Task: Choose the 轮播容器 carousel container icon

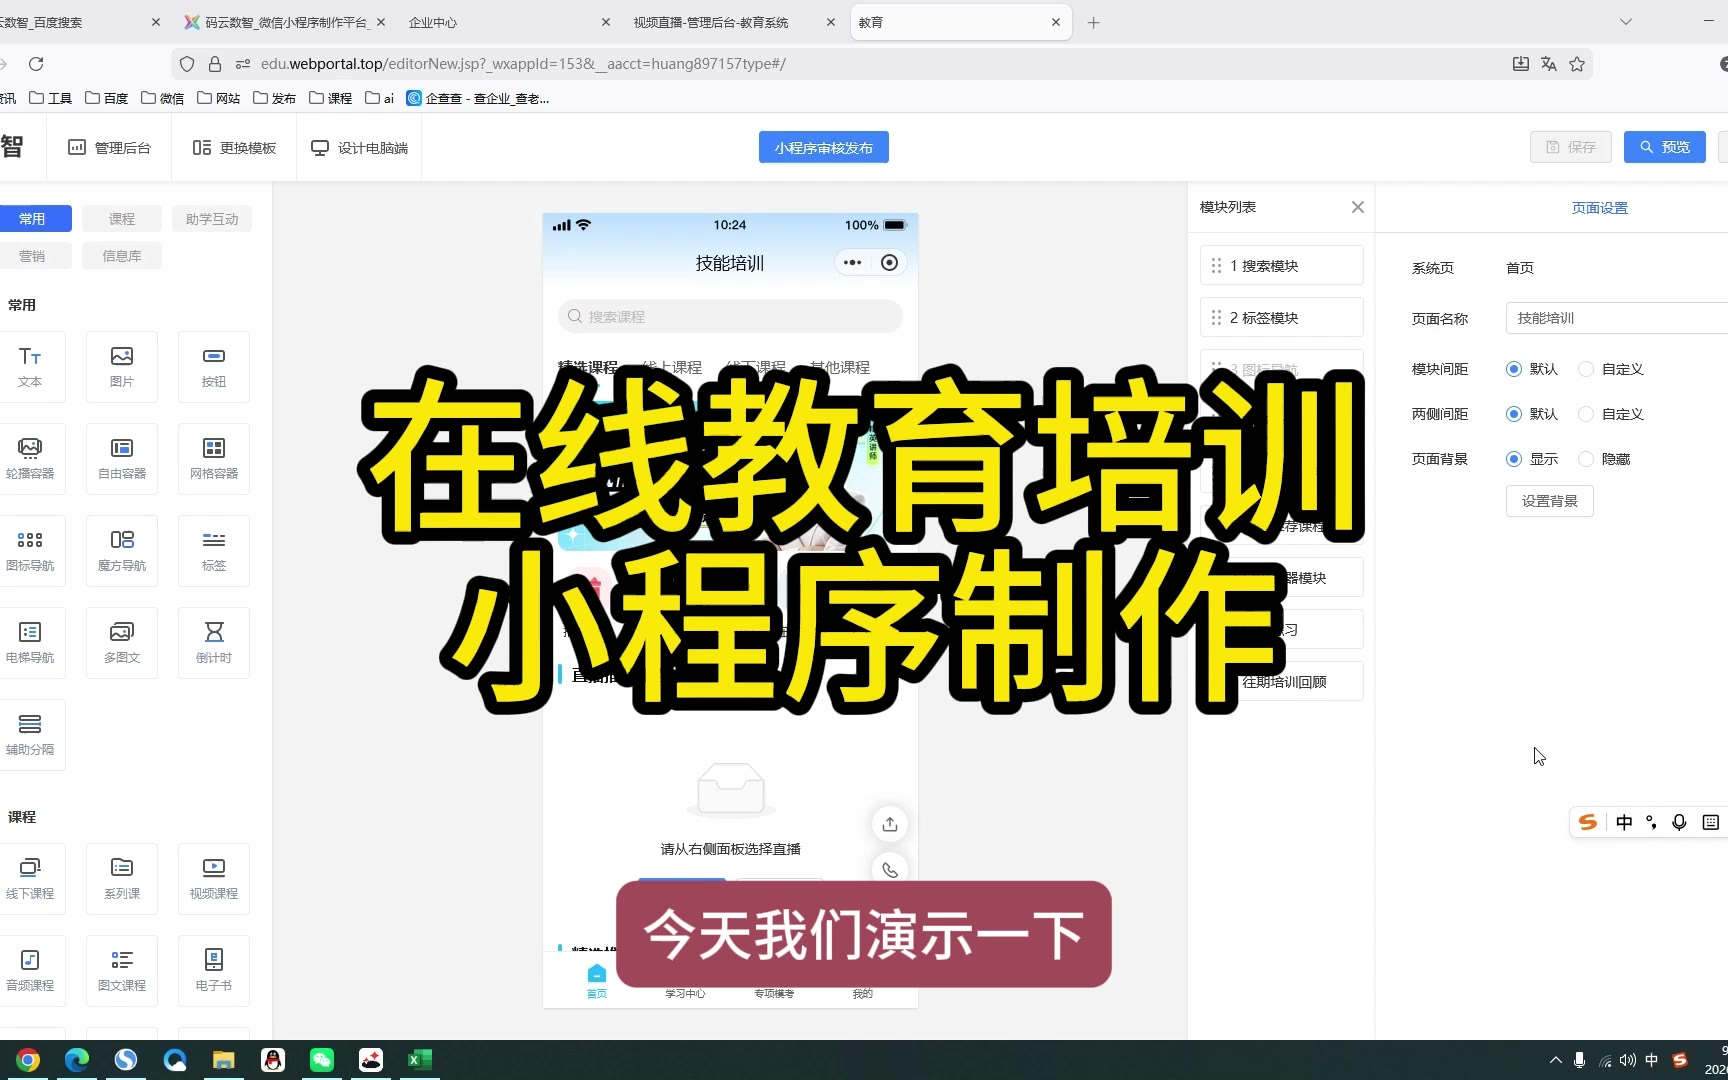Action: coord(30,458)
